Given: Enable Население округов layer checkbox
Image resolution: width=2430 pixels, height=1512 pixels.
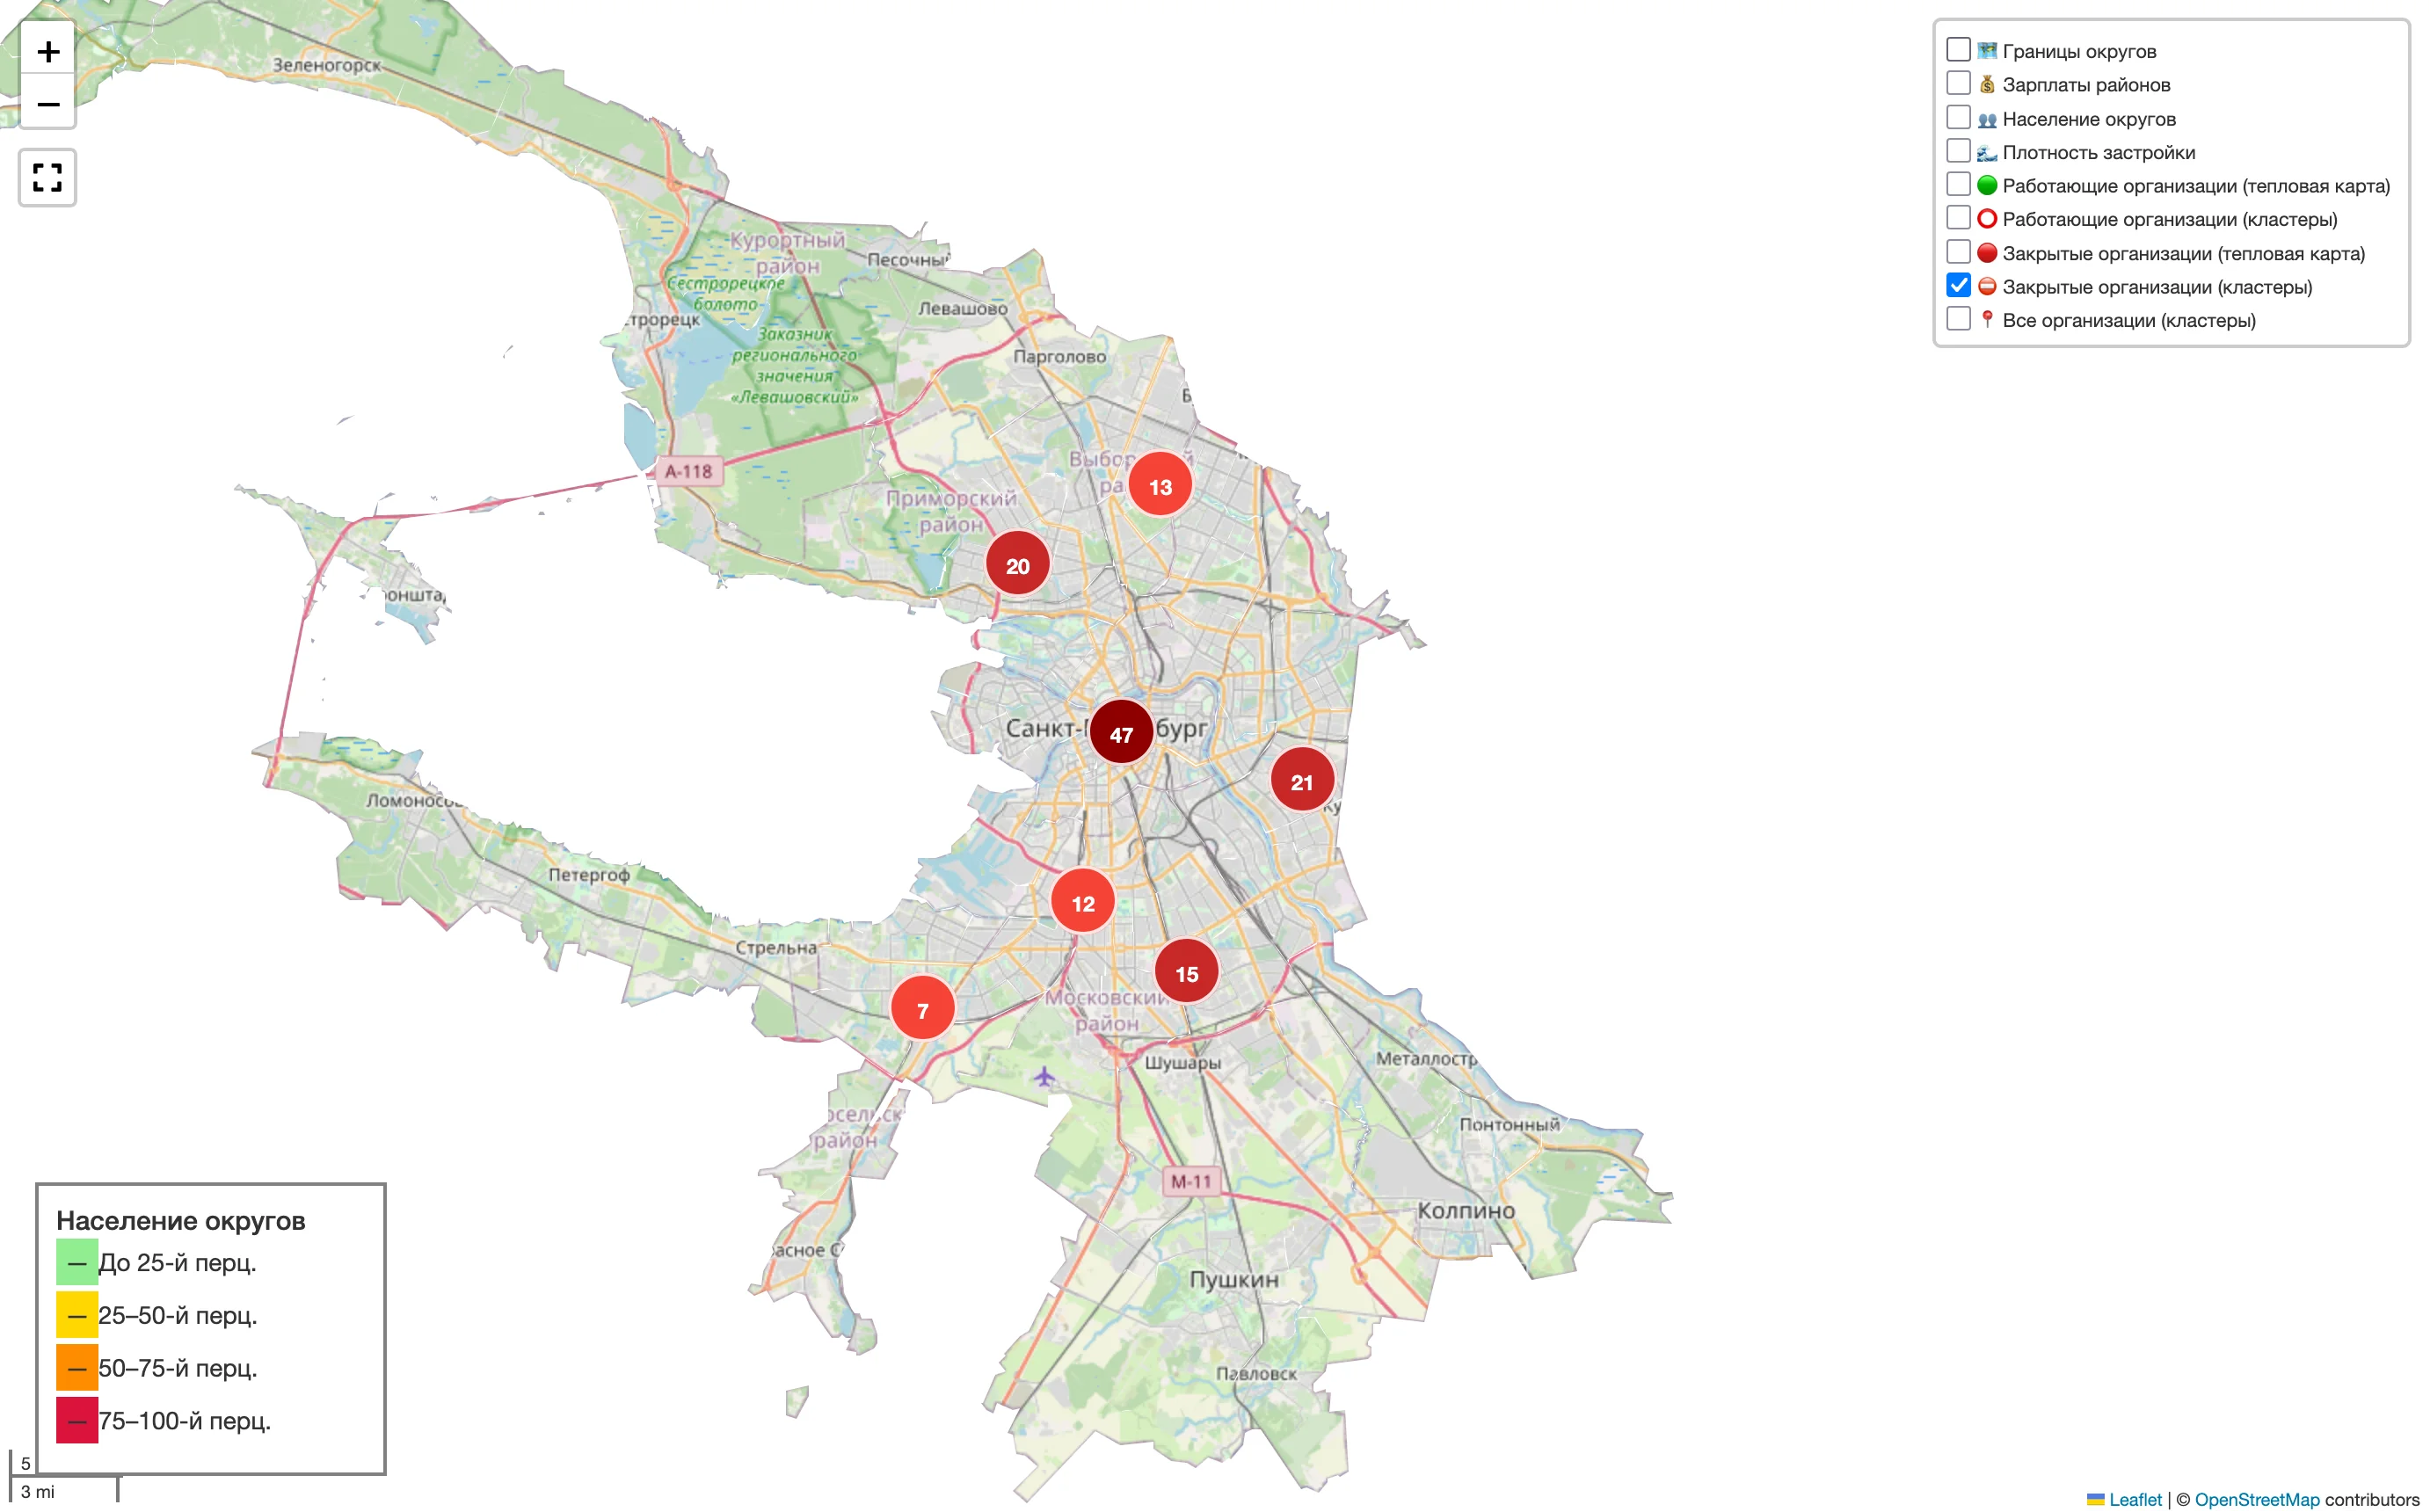Looking at the screenshot, I should (1958, 118).
